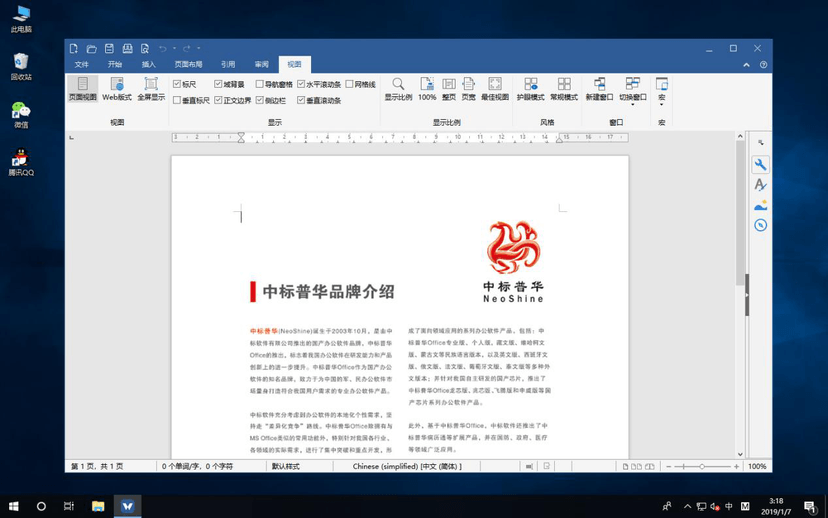Expand the 宏 macro dropdown

[662, 105]
